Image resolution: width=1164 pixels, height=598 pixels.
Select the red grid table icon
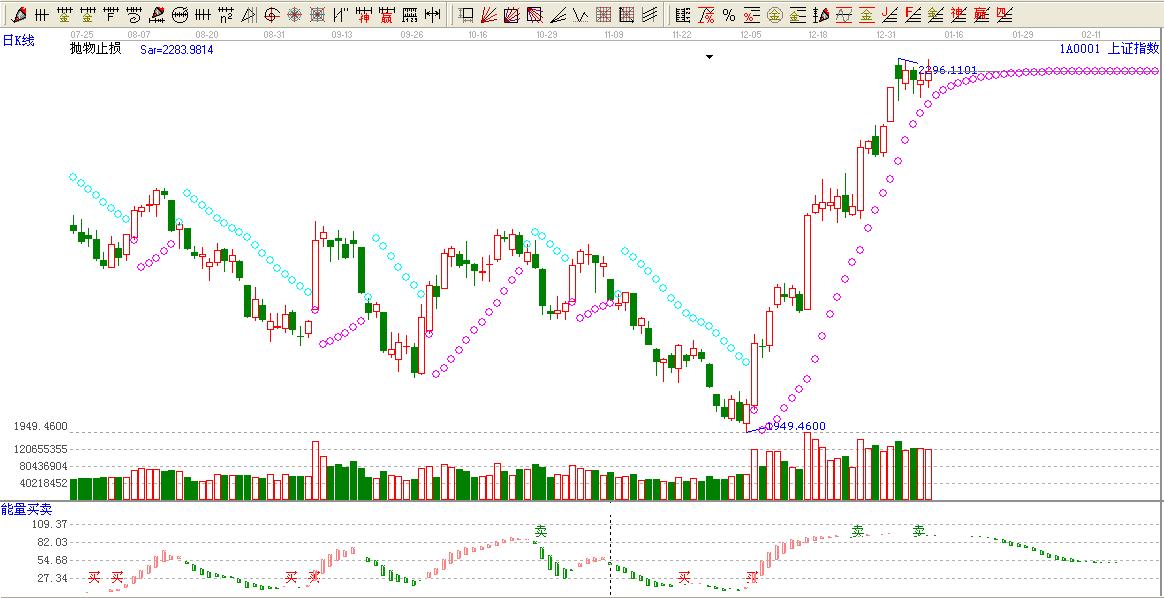point(603,15)
